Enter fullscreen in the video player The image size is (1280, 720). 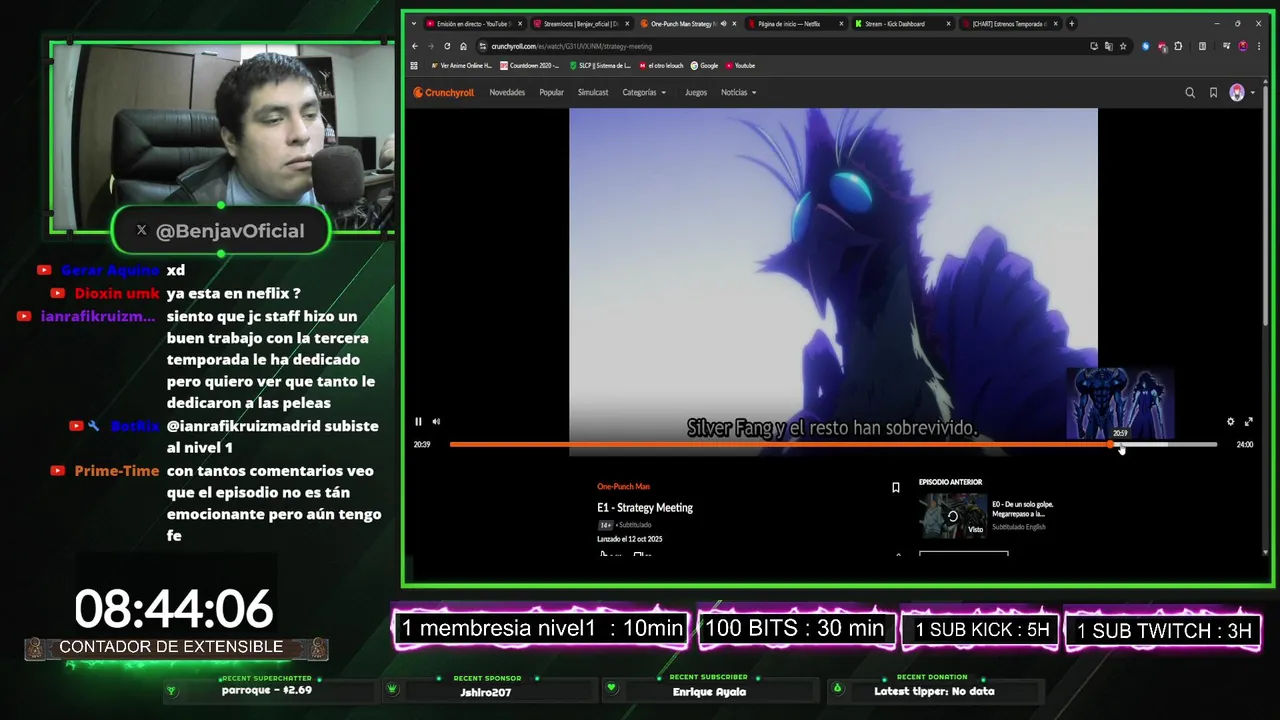point(1248,422)
